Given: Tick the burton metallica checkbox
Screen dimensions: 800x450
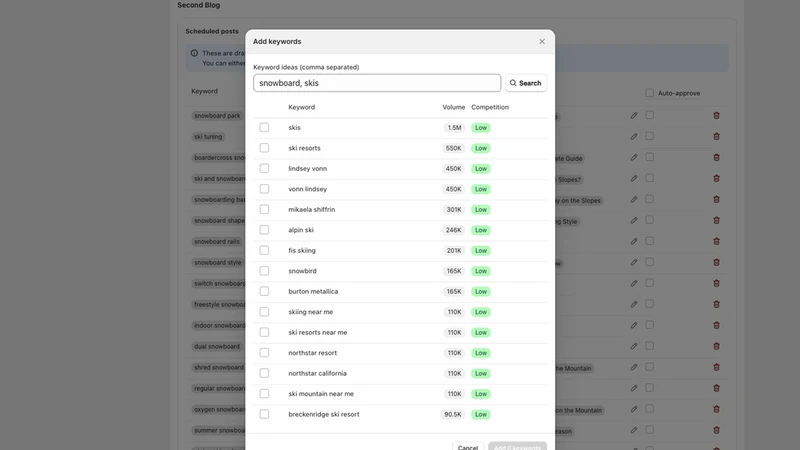Looking at the screenshot, I should pyautogui.click(x=264, y=291).
